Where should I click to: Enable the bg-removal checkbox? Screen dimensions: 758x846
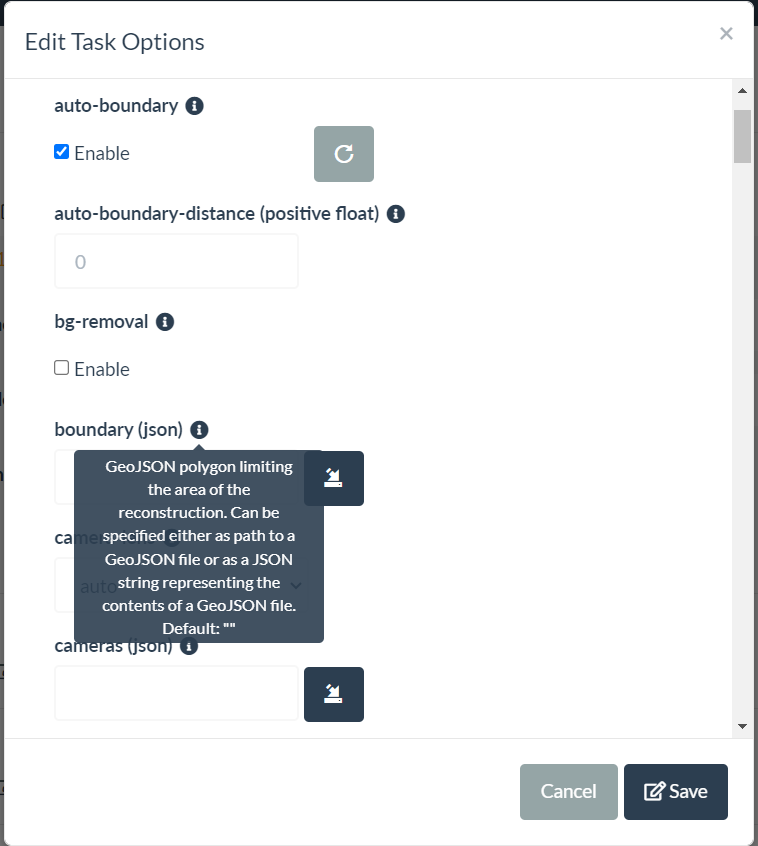[62, 368]
